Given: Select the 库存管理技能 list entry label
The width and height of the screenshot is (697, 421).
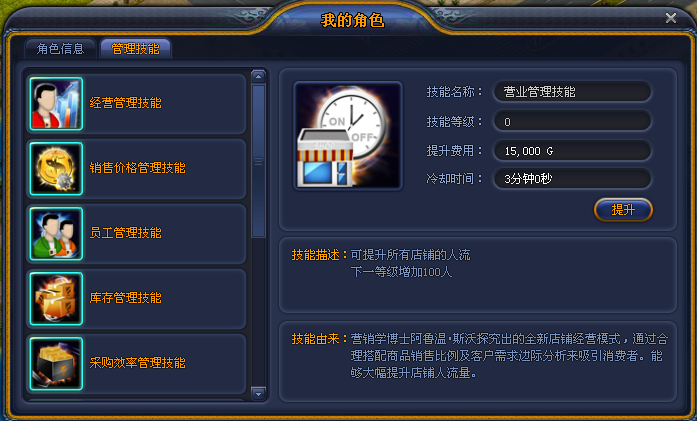Looking at the screenshot, I should point(125,297).
